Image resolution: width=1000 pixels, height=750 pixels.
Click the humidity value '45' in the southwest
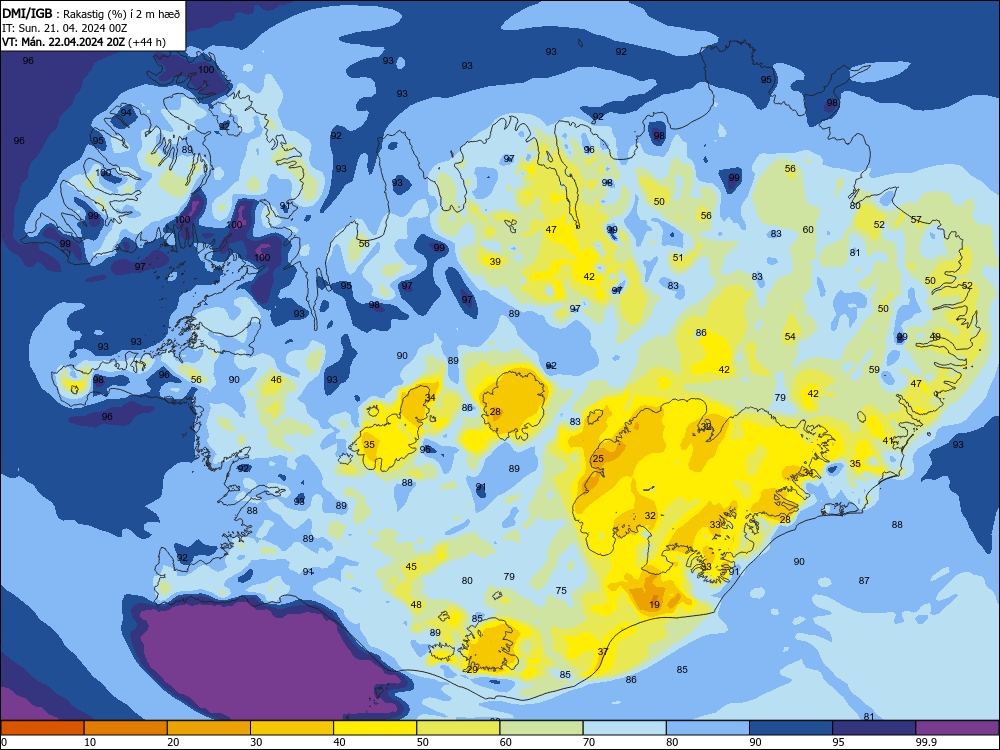411,566
